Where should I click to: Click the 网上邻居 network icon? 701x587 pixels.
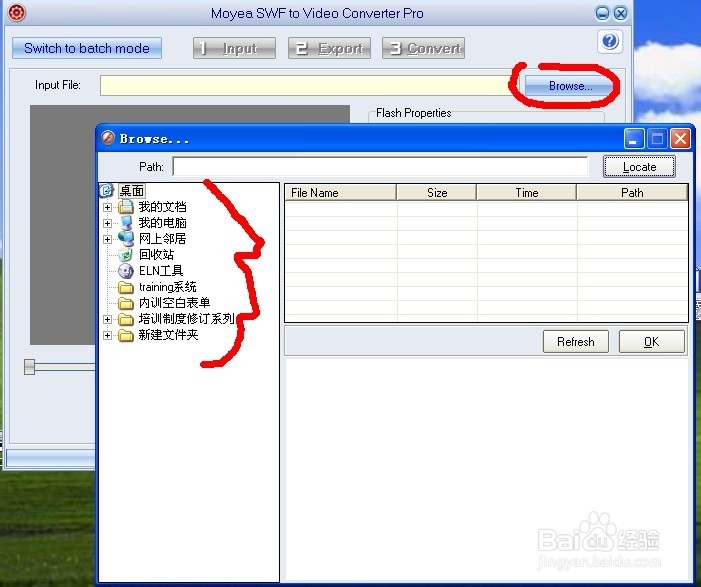point(126,239)
